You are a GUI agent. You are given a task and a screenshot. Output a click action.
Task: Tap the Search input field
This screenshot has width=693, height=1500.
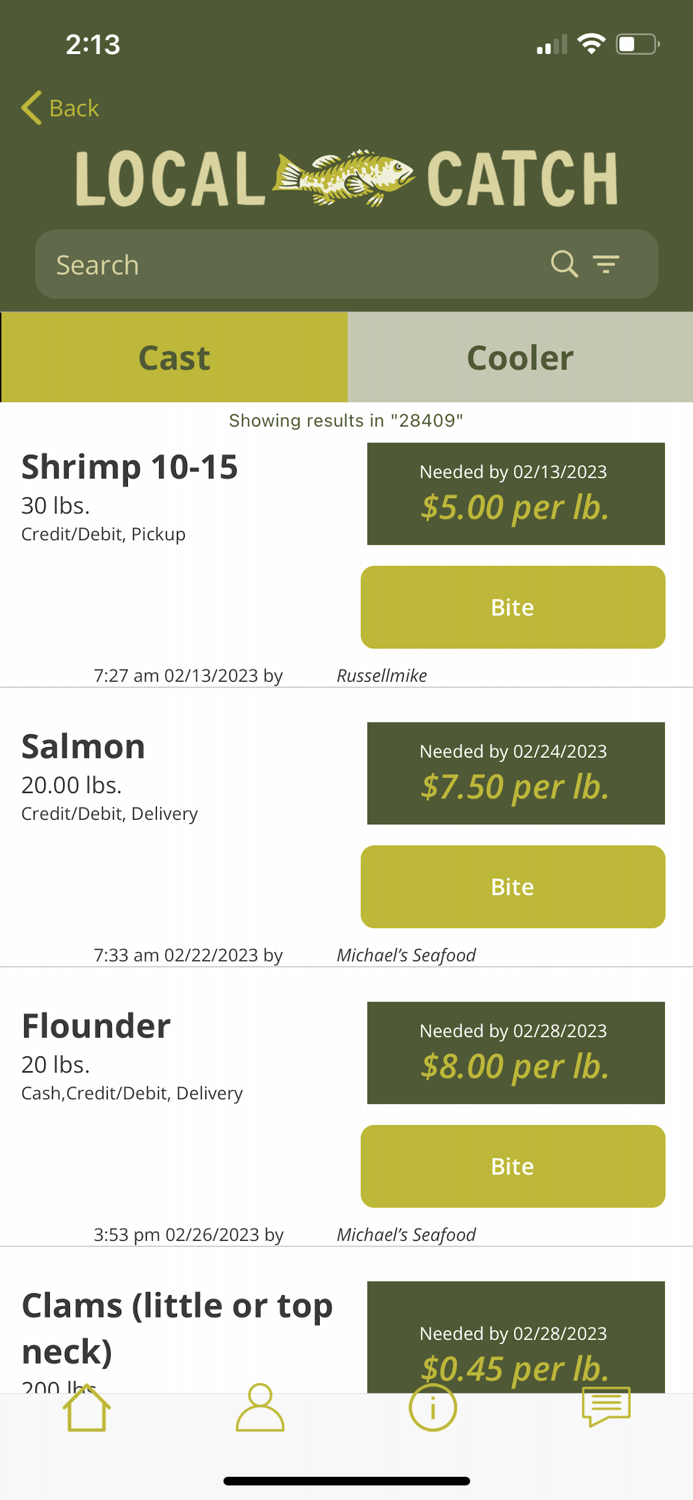(x=250, y=264)
